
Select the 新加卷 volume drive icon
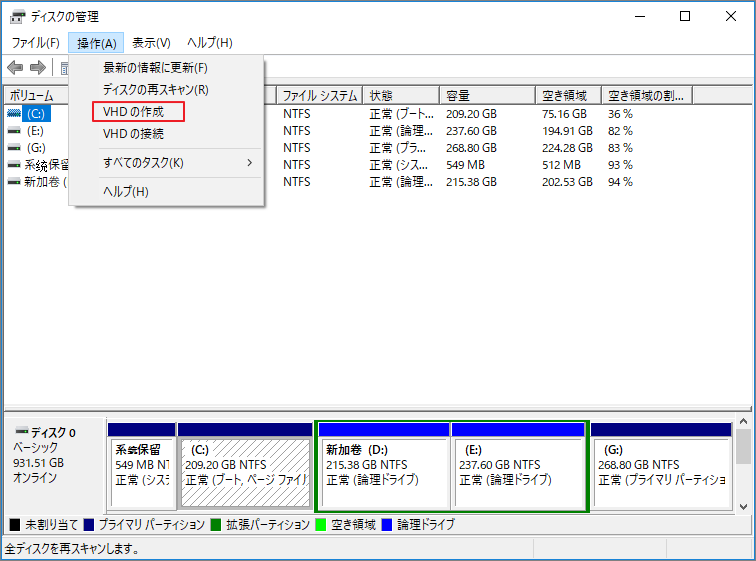coord(14,182)
